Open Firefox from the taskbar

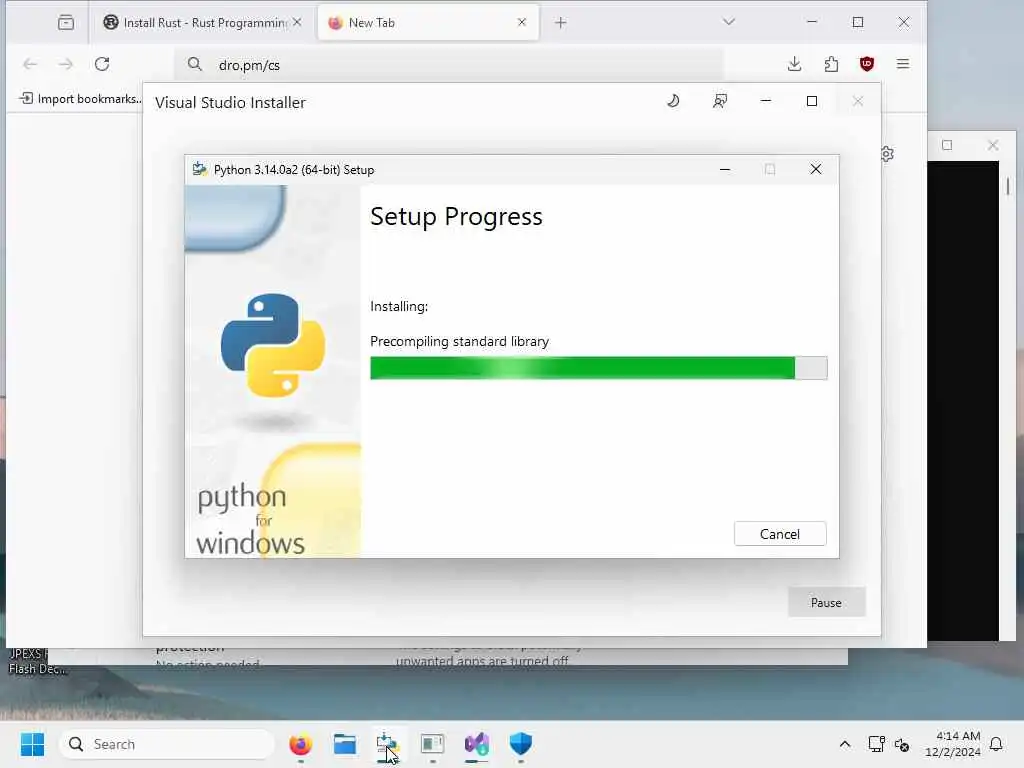tap(300, 744)
